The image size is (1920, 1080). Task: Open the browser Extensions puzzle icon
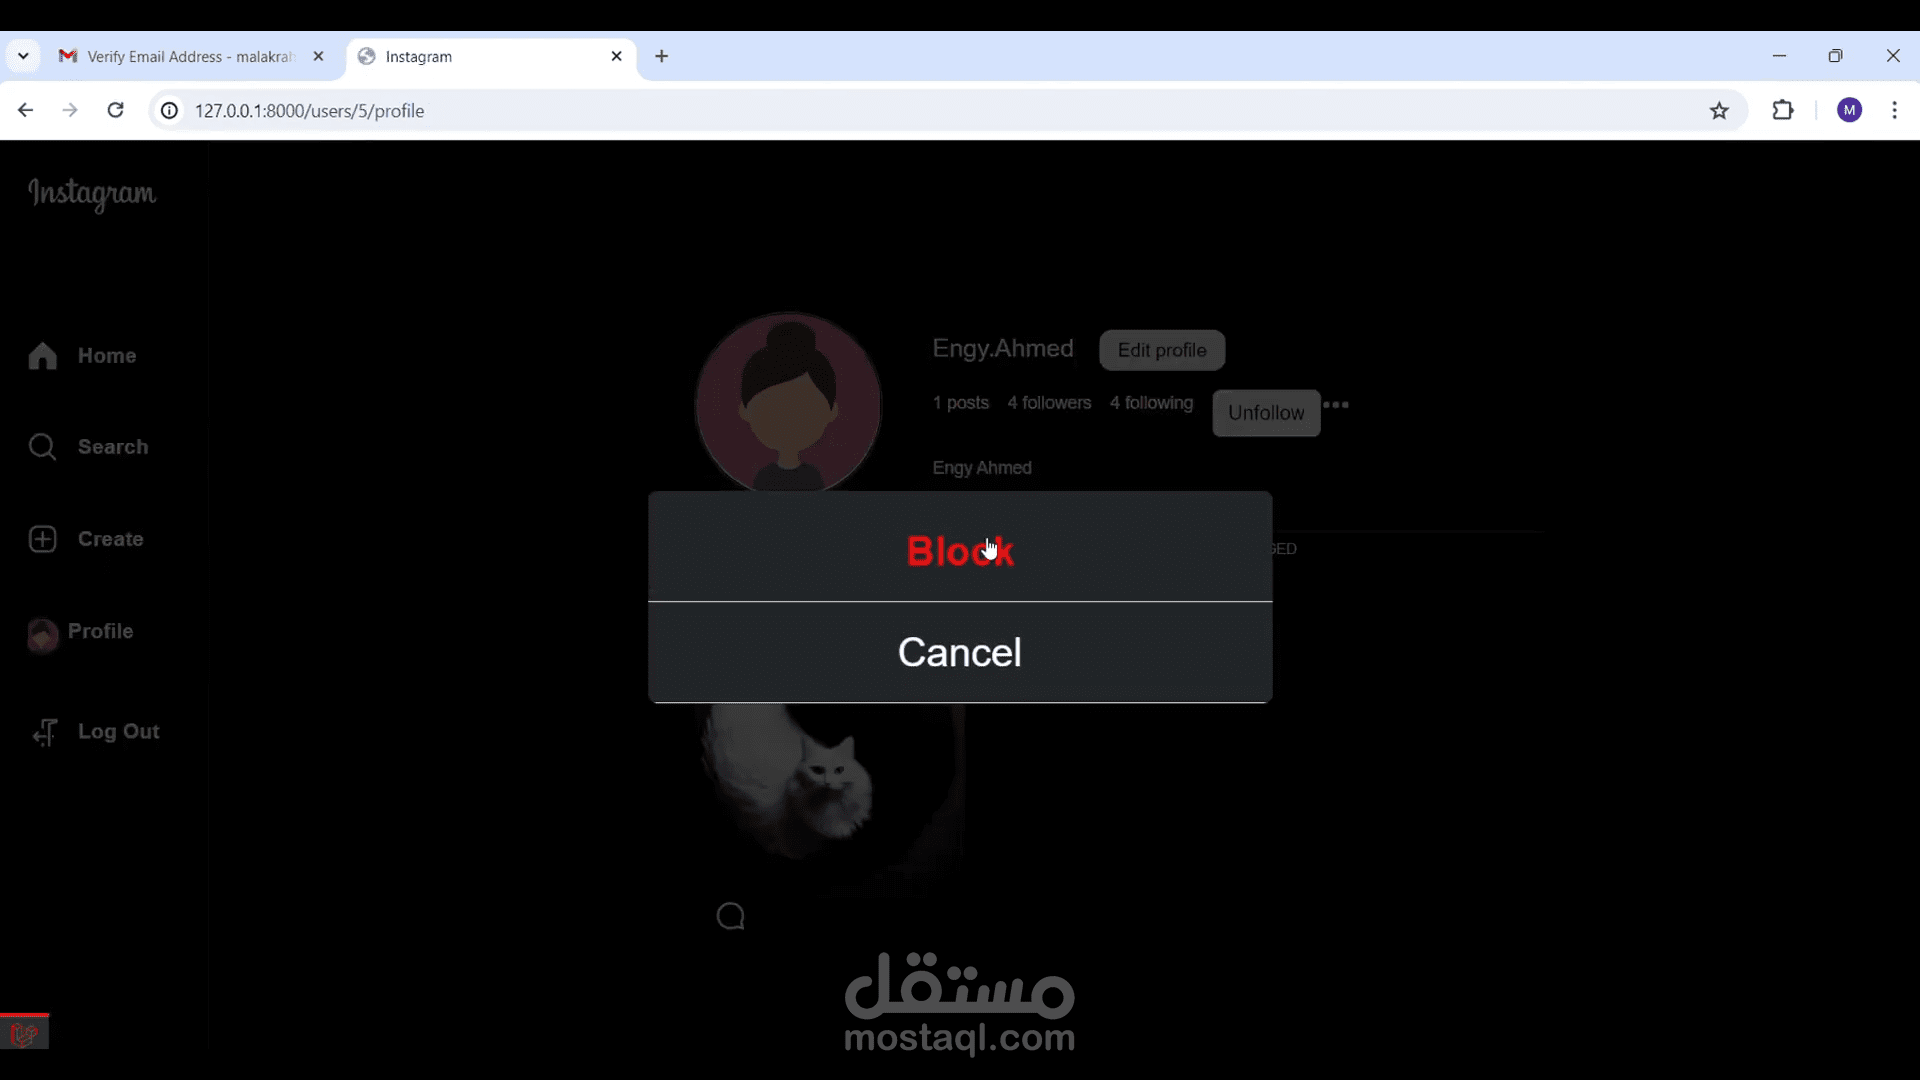[1782, 111]
